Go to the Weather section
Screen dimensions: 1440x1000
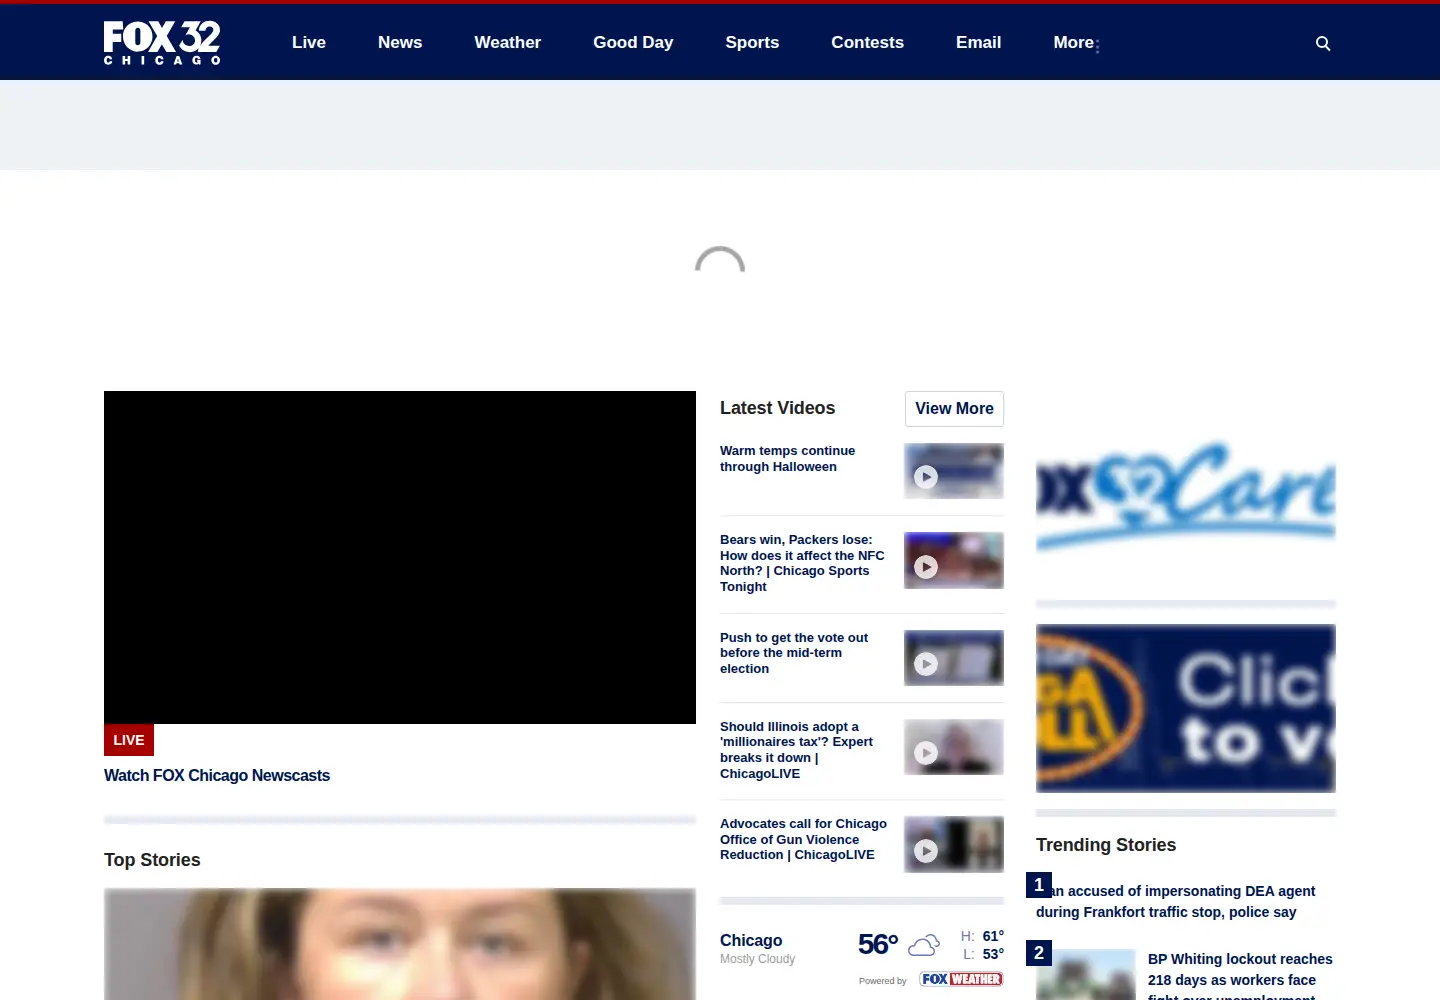point(507,42)
